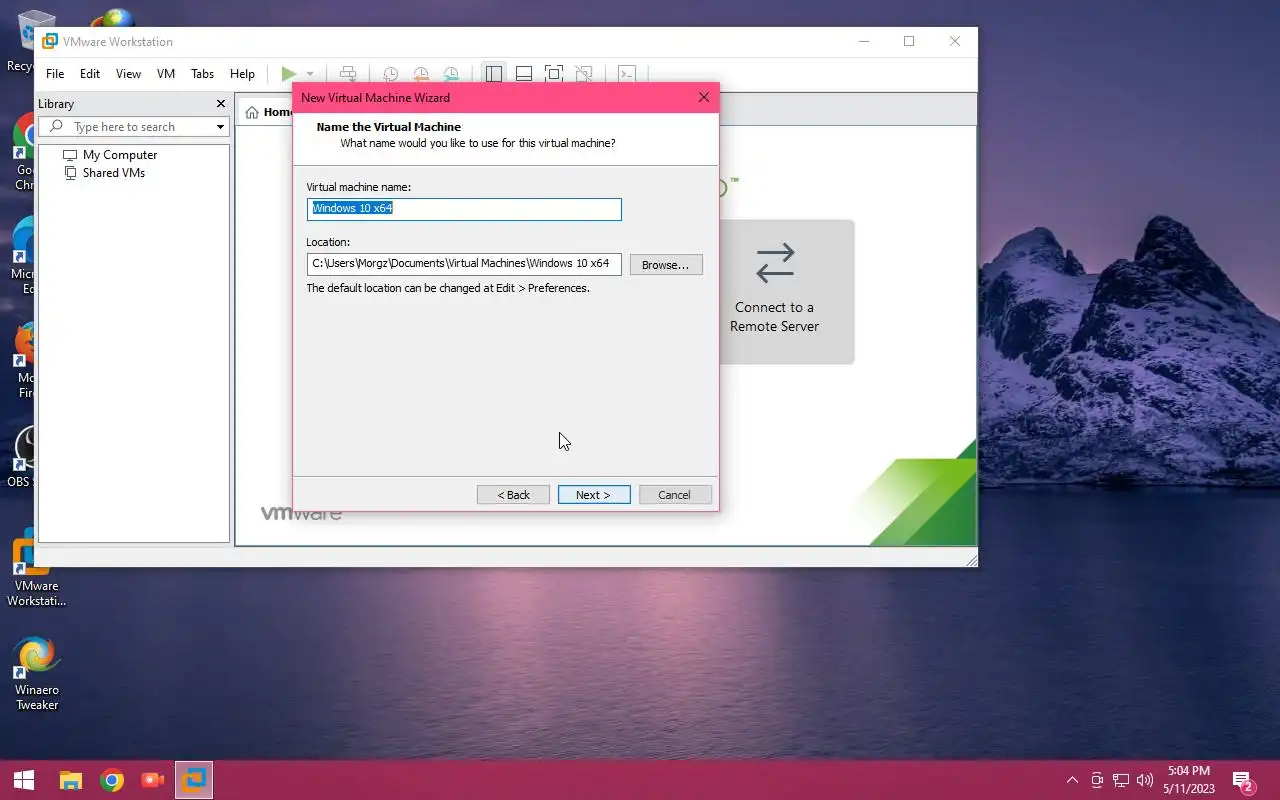
Task: Open the Help menu
Action: pyautogui.click(x=242, y=74)
